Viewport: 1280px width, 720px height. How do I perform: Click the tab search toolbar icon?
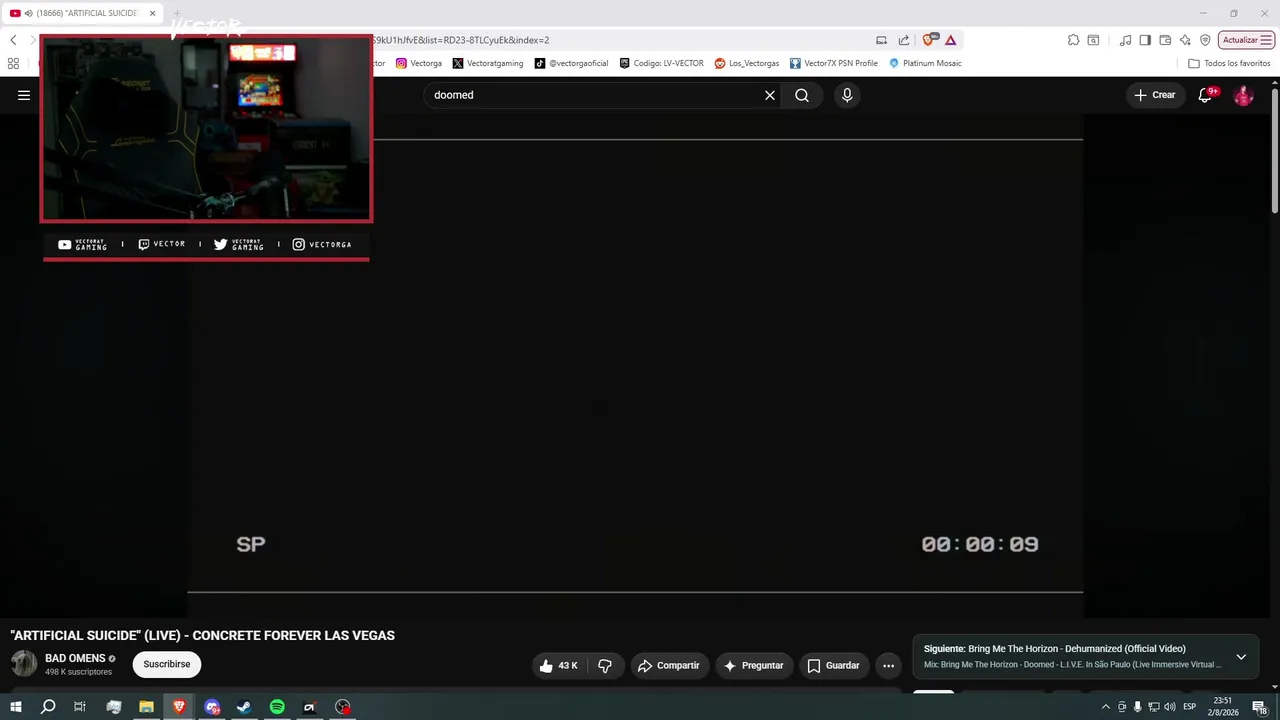[x=1093, y=40]
